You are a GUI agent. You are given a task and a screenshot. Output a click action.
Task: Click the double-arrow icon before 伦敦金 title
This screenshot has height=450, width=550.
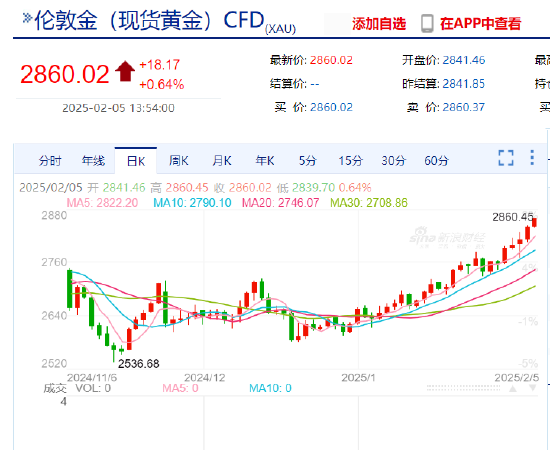[x=27, y=18]
